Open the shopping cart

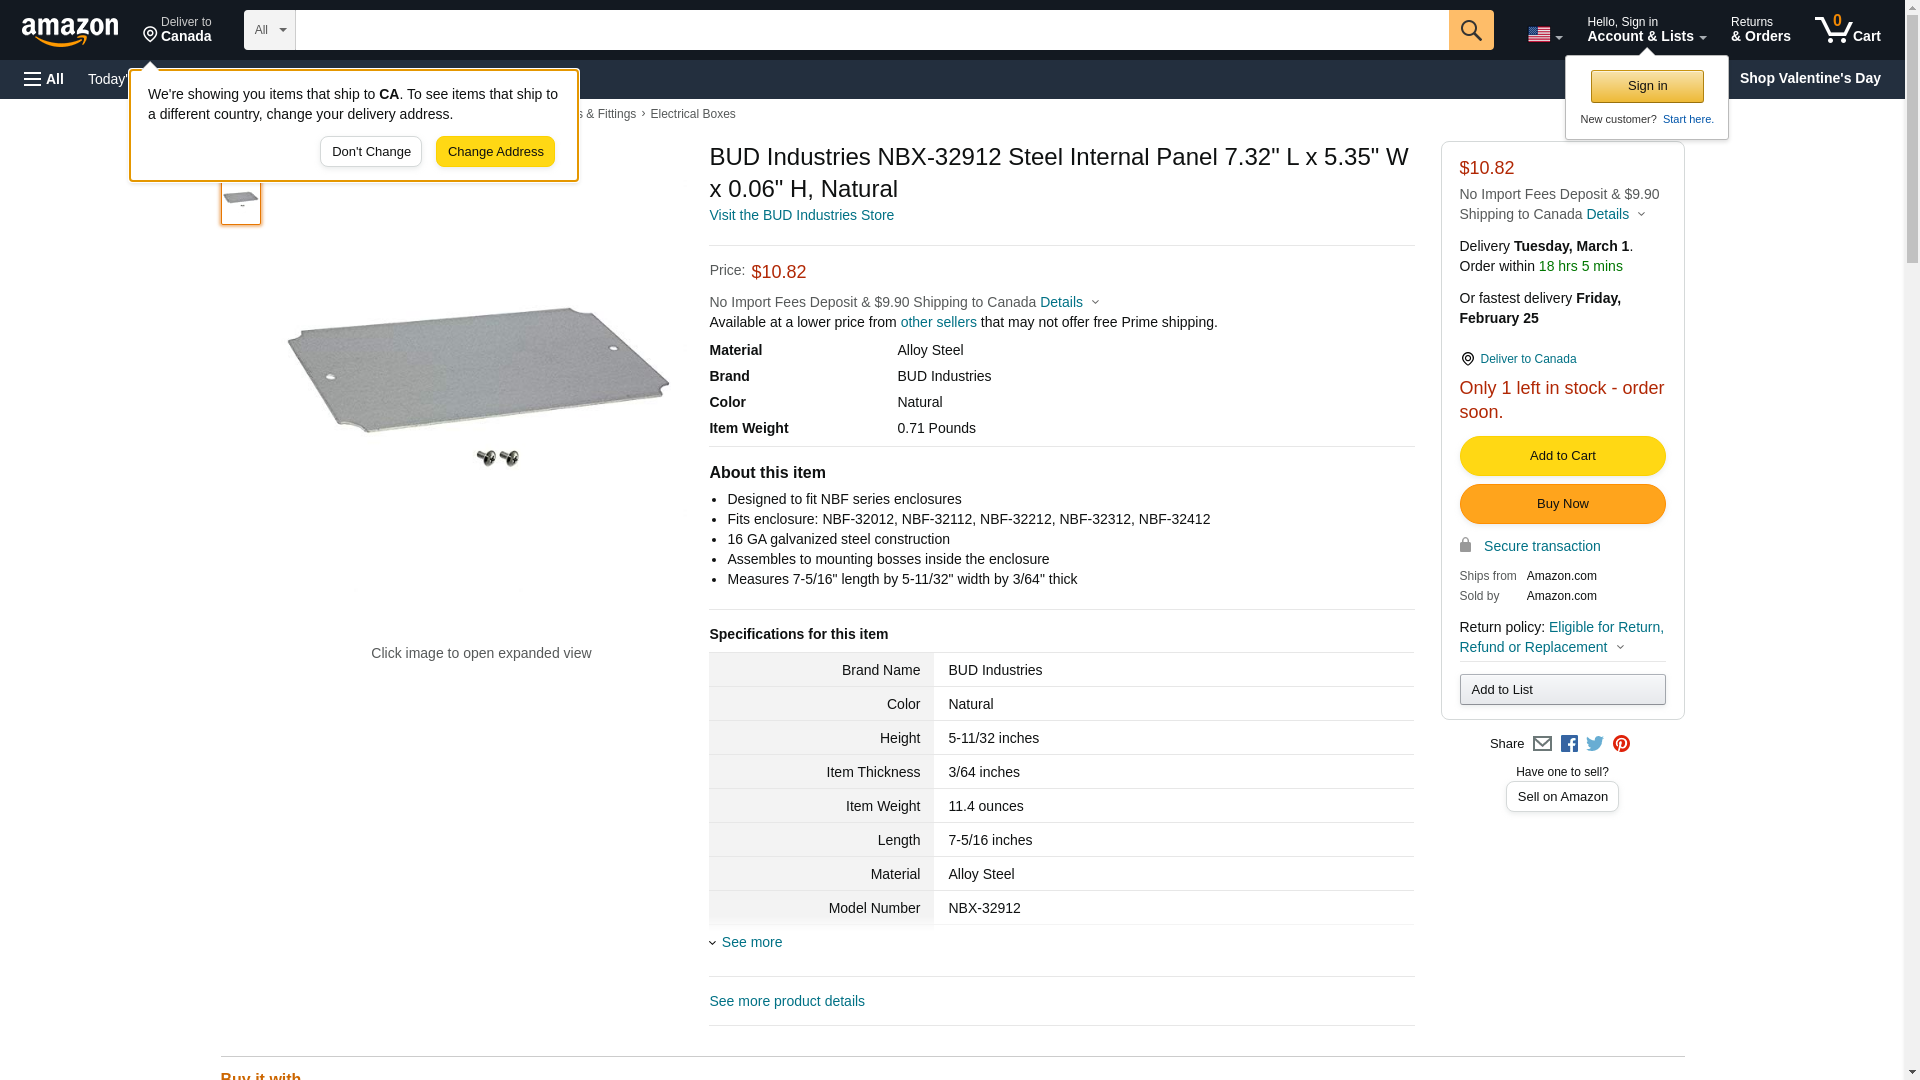pyautogui.click(x=1847, y=30)
